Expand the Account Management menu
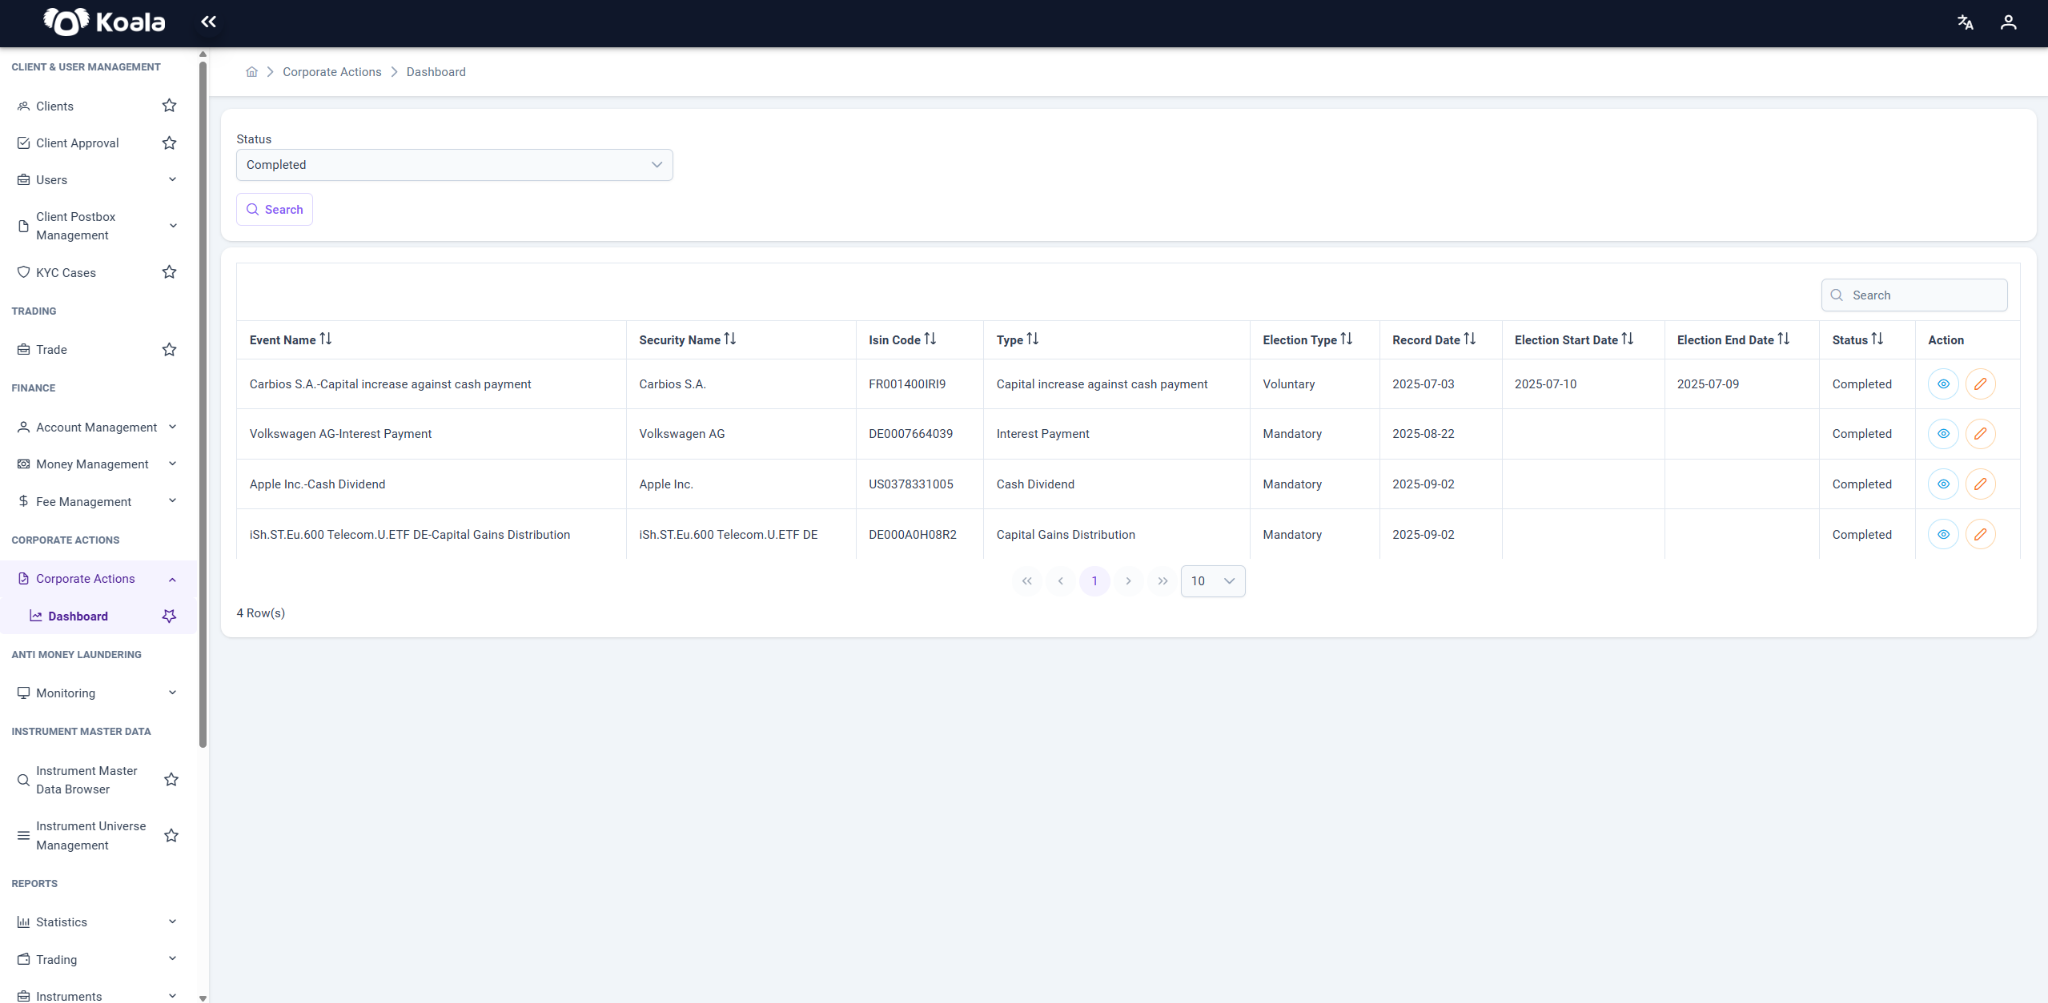2048x1003 pixels. 98,427
